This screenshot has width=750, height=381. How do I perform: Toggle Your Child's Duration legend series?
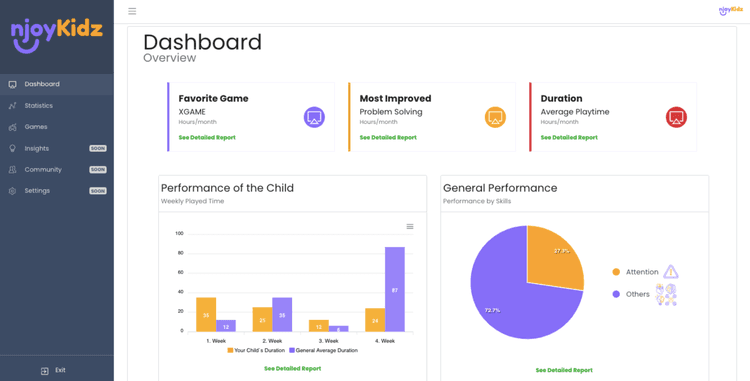(x=256, y=350)
